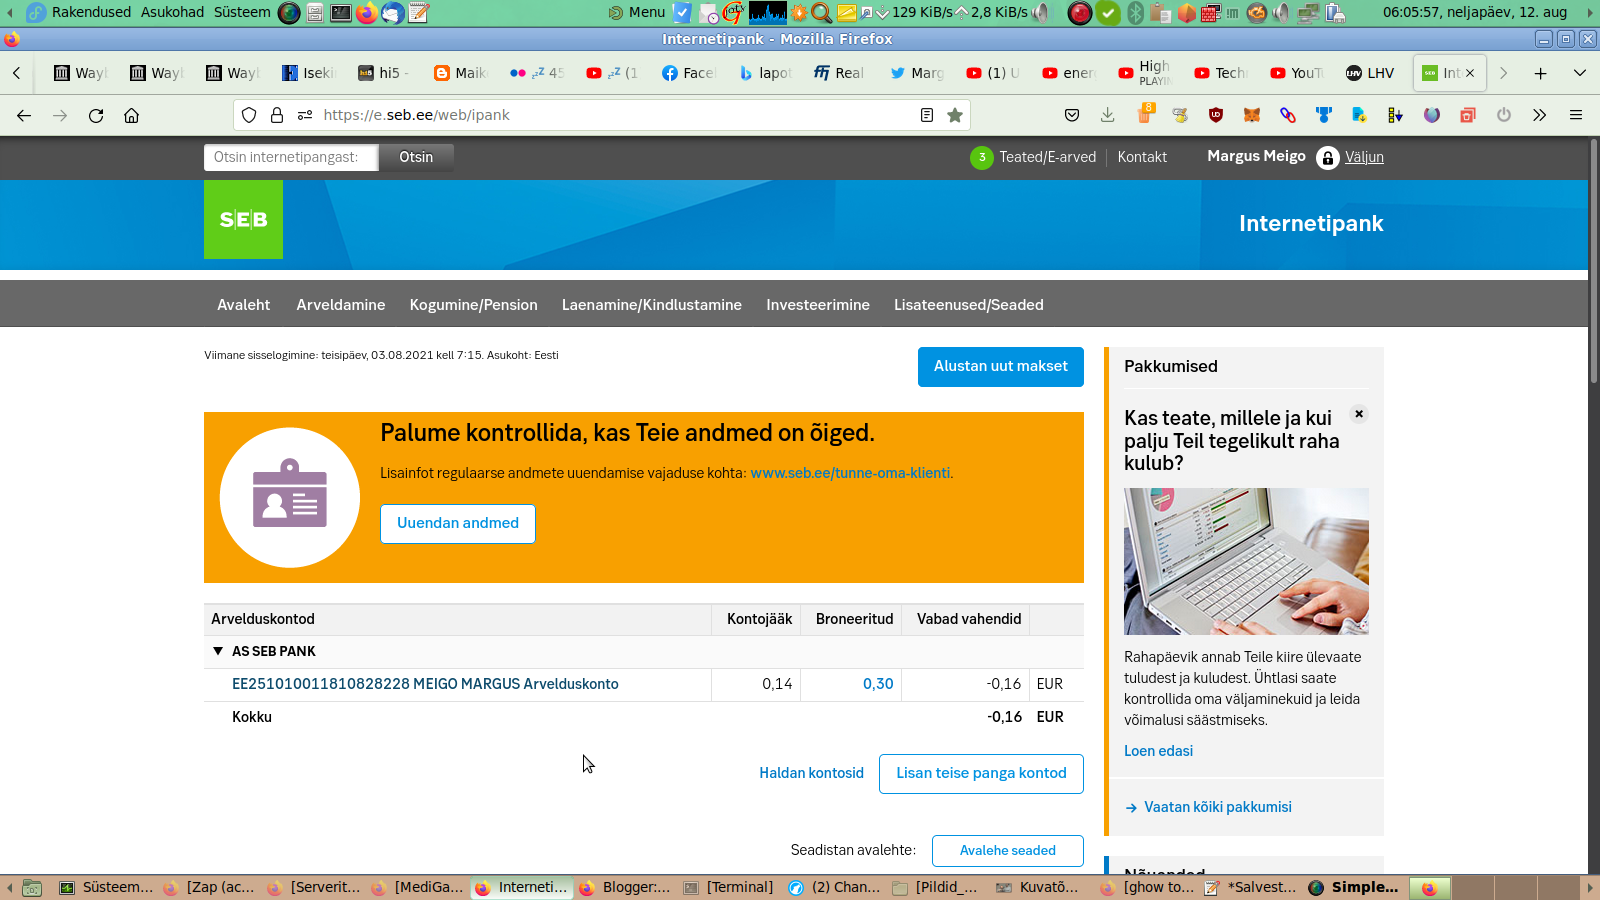Click the internet bank search field

(291, 157)
